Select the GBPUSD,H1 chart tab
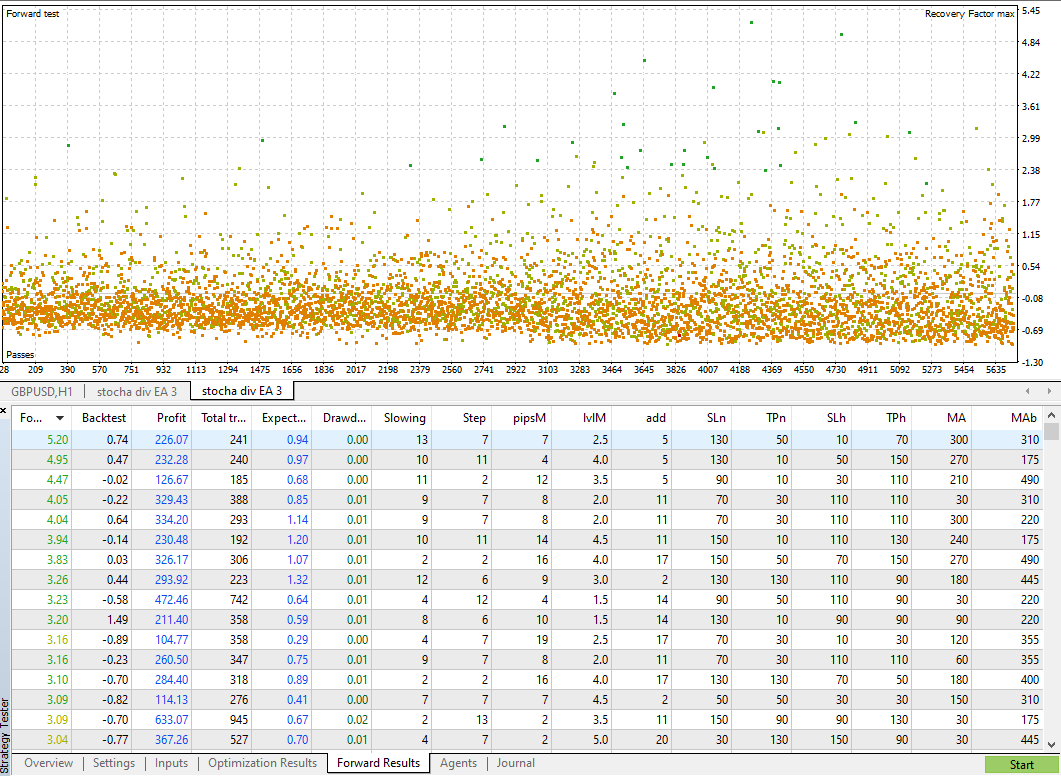Viewport: 1061px width, 776px height. [42, 391]
